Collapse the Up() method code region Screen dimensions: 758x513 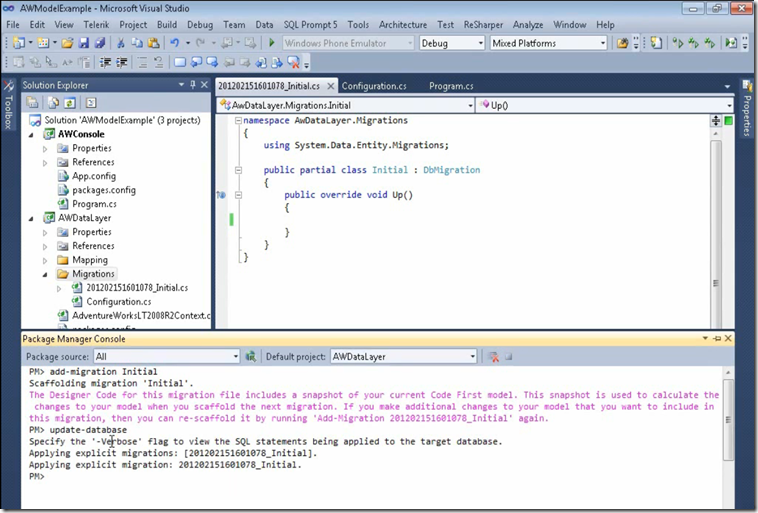pos(238,195)
